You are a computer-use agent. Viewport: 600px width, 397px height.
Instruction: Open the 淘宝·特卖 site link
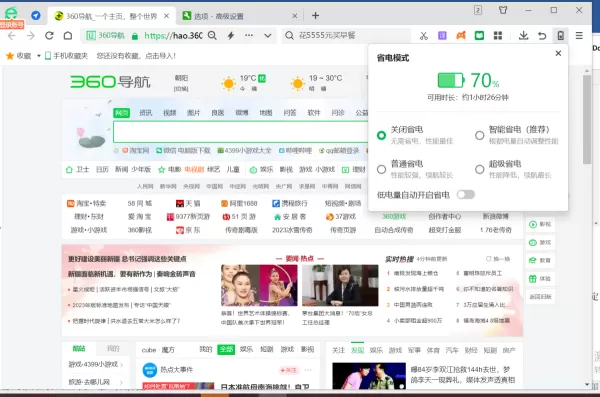[x=86, y=203]
